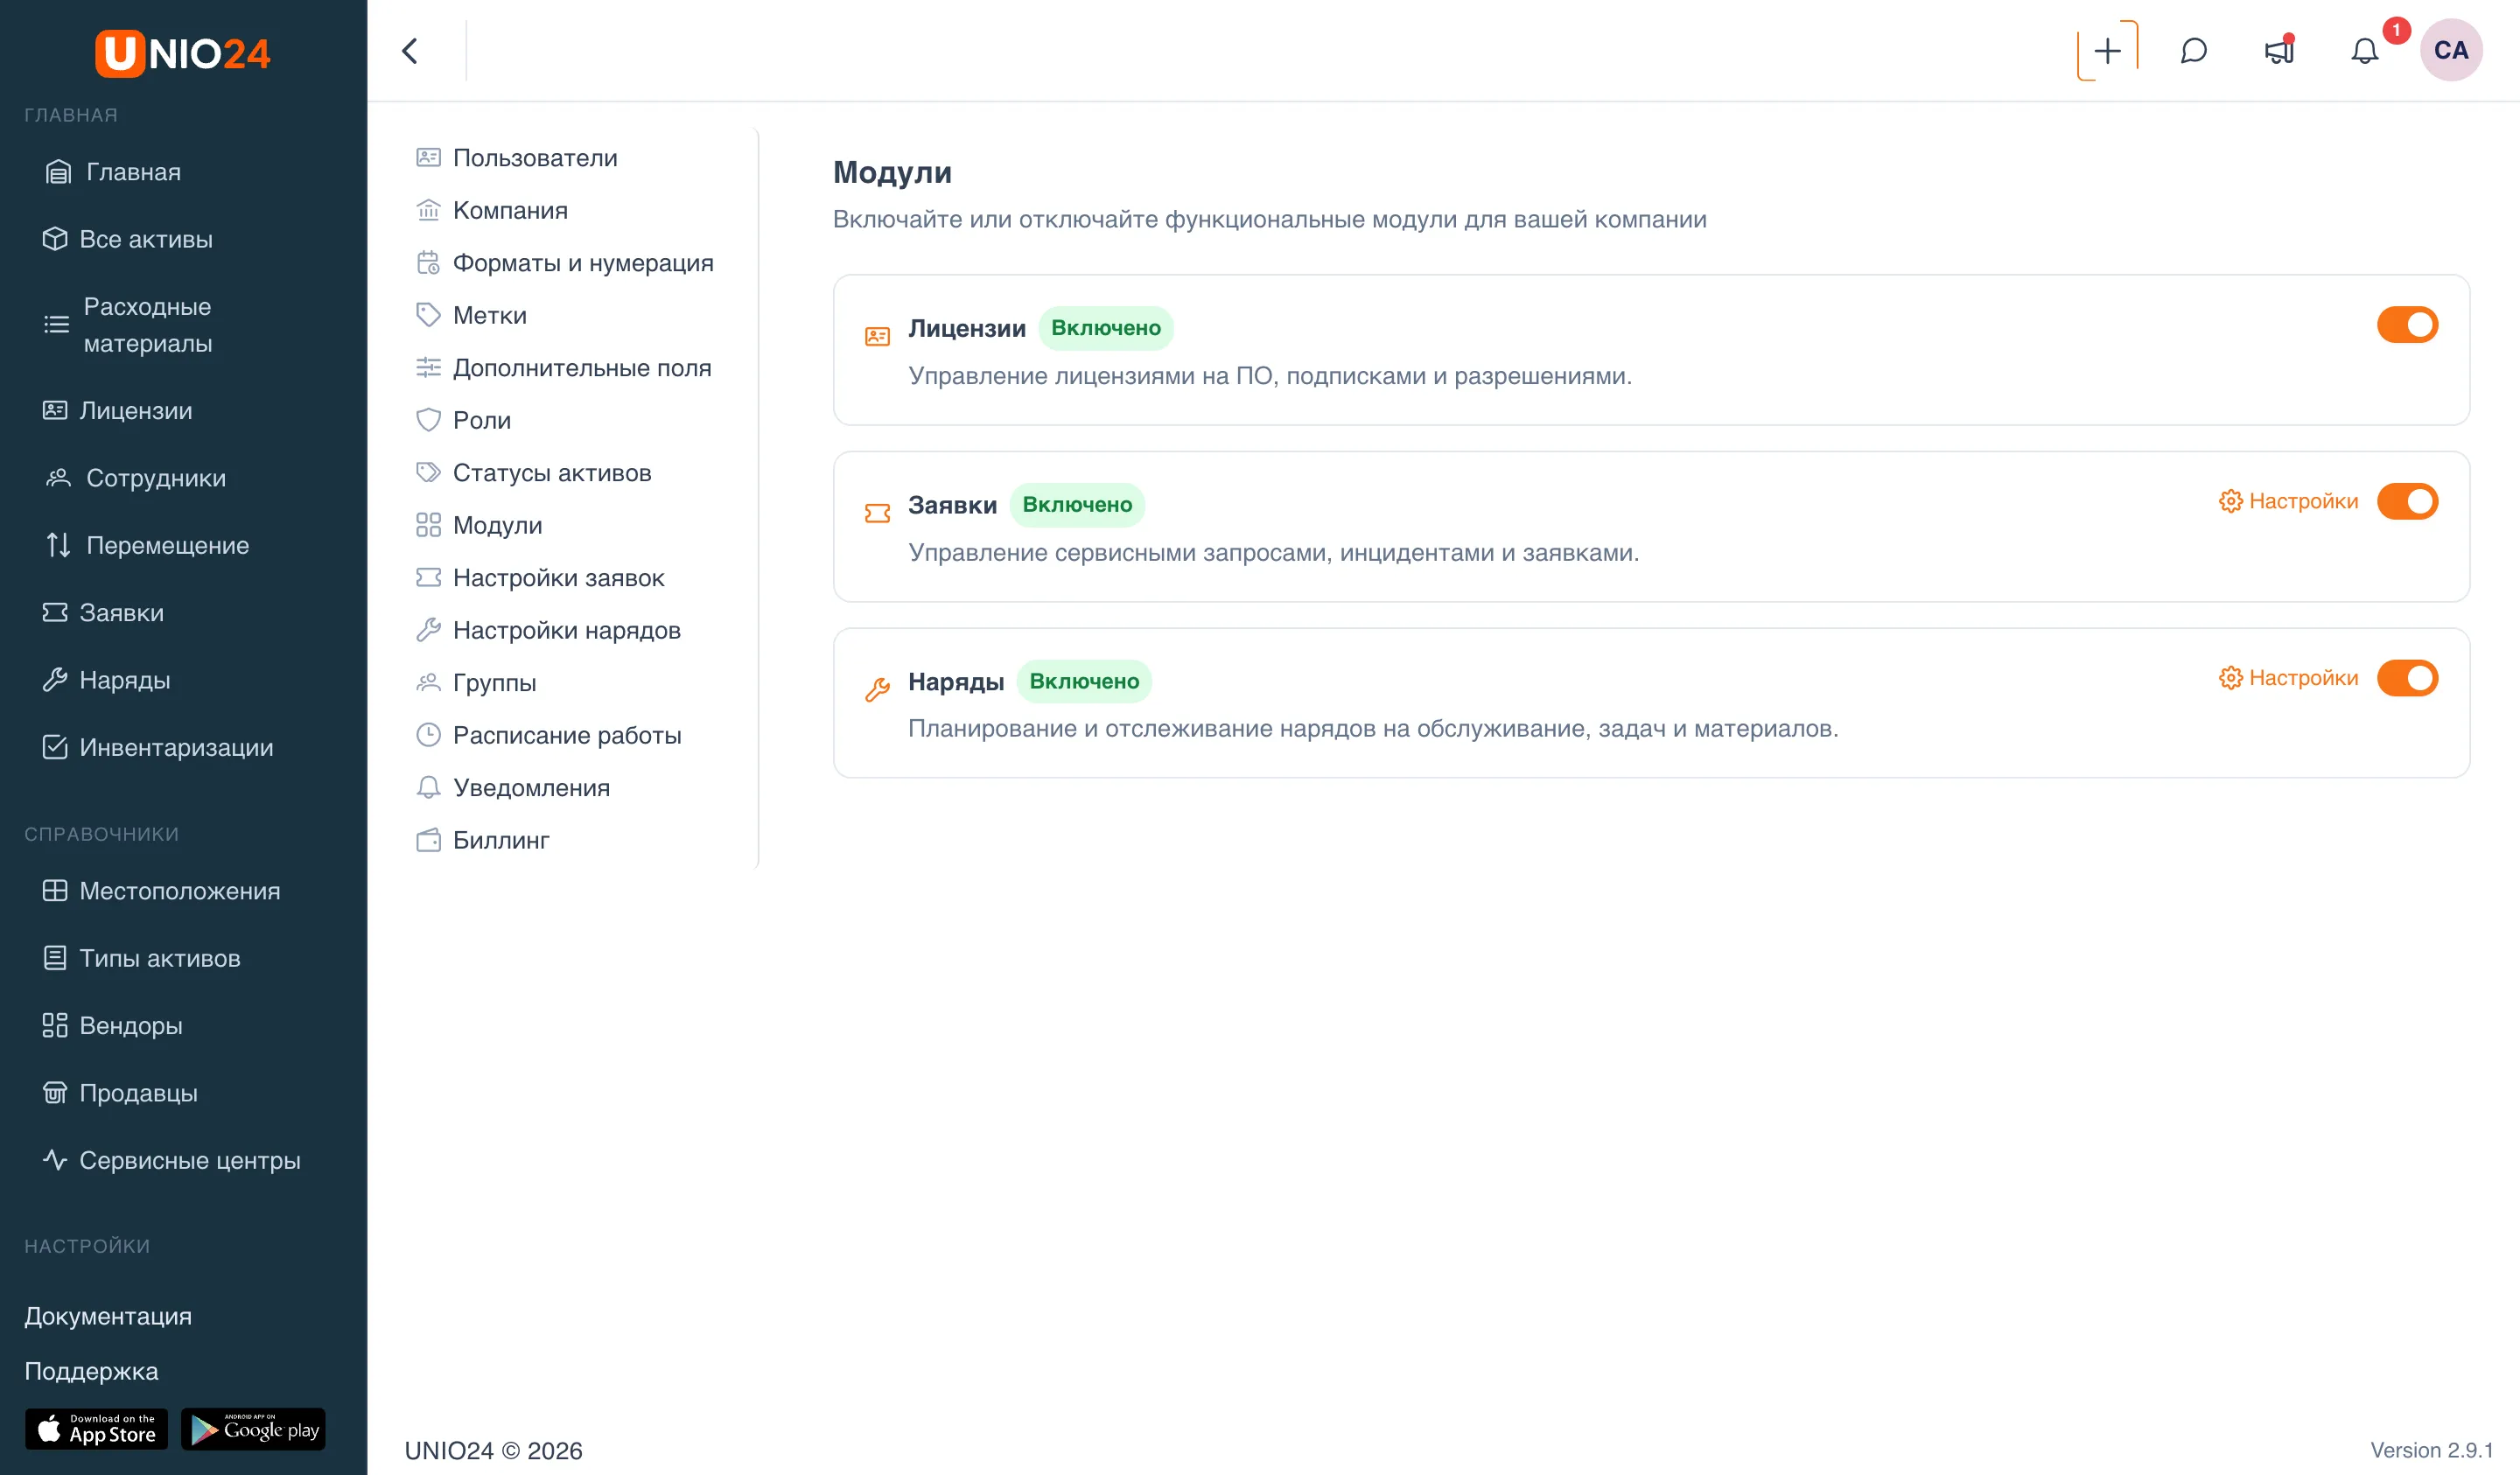Click the plus add-new icon in header
Screen dimensions: 2520x1475
(x=2107, y=51)
